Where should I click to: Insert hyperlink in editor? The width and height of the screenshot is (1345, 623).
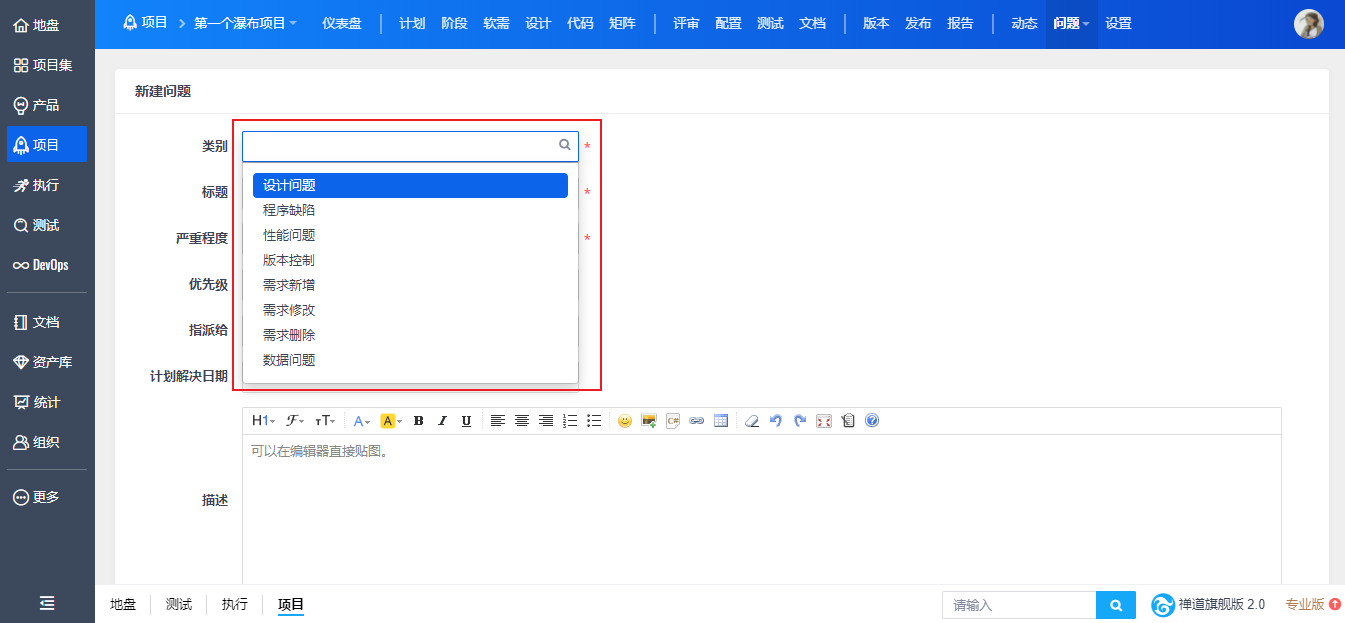[x=697, y=421]
